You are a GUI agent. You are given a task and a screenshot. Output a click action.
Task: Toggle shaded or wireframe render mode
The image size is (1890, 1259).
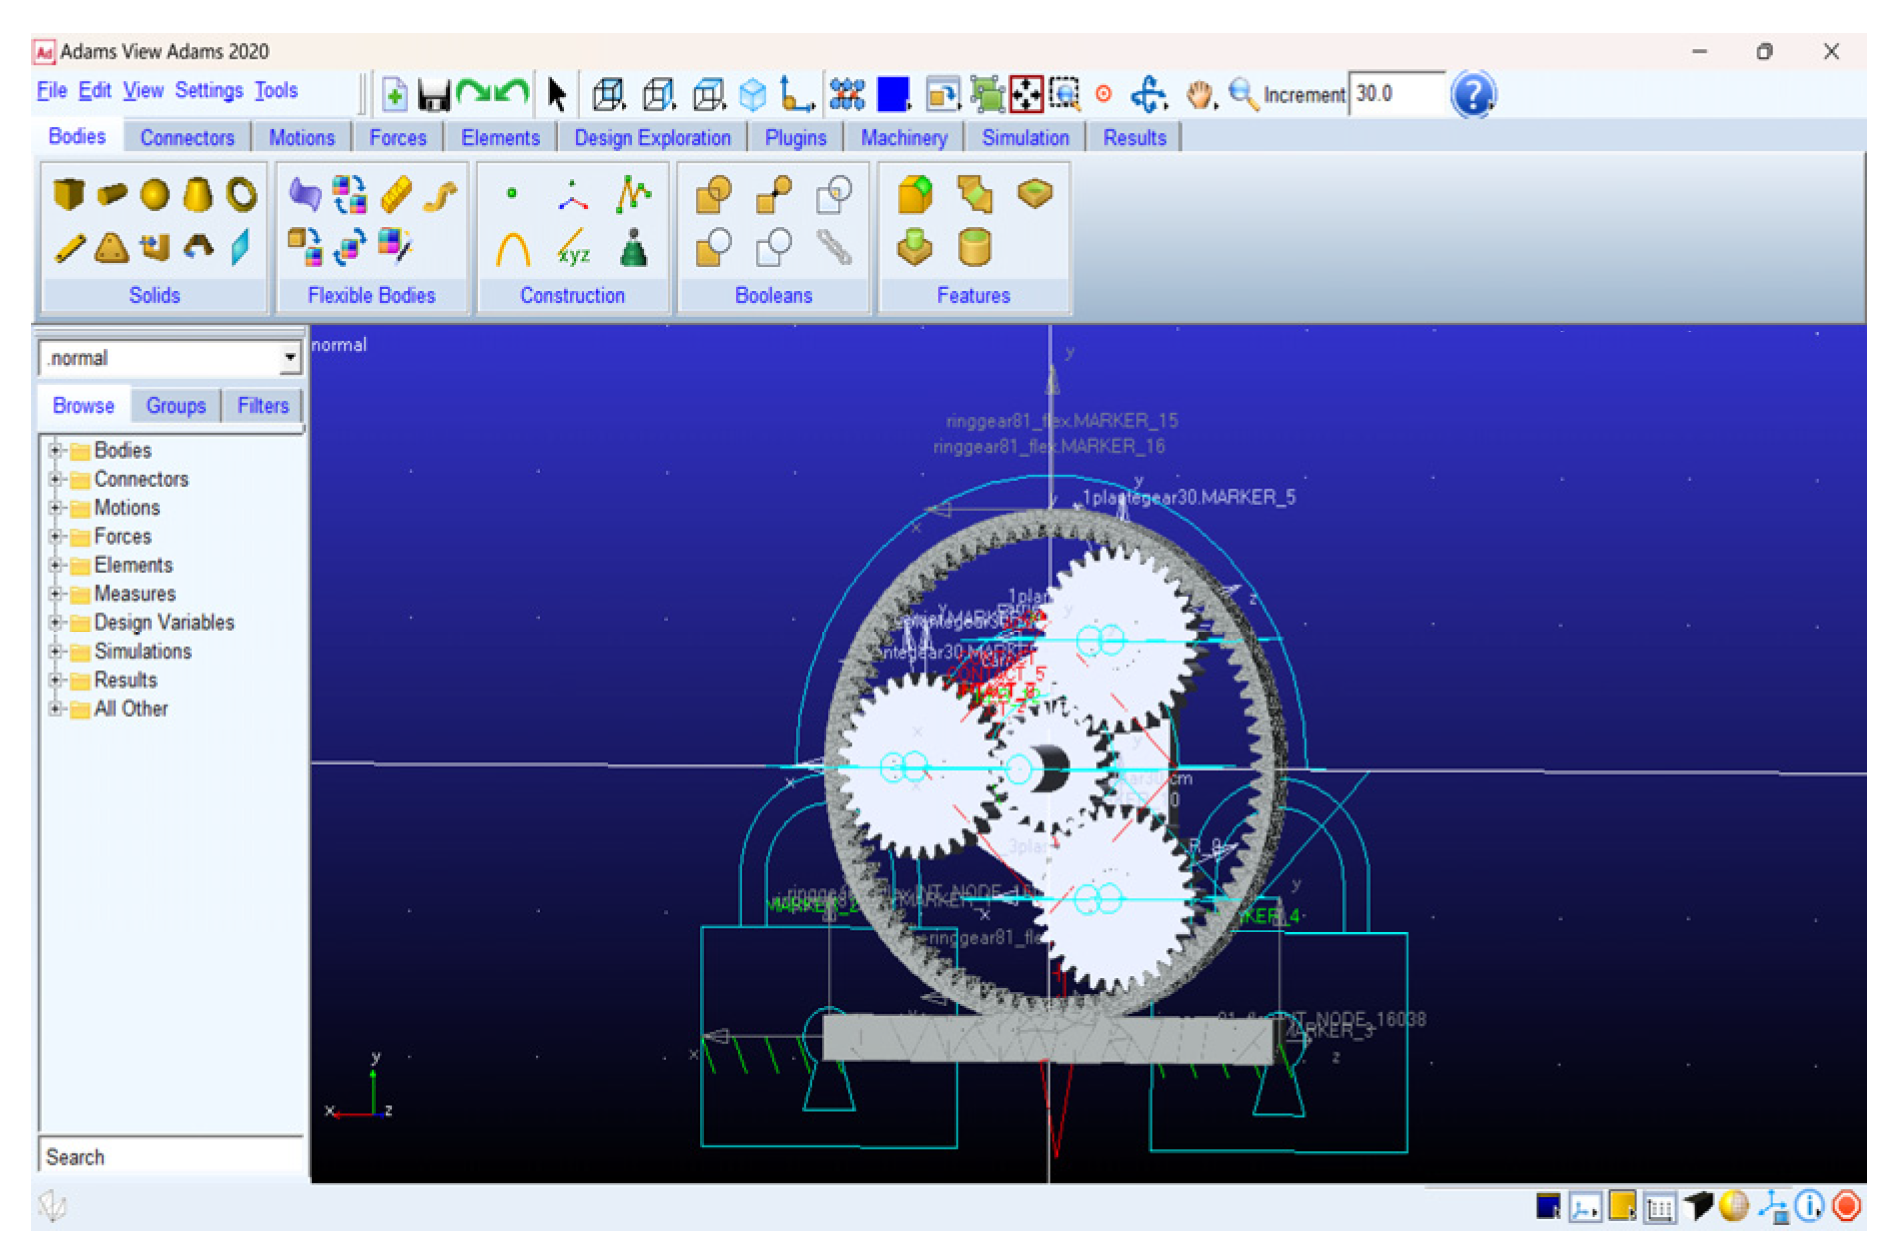click(1733, 1207)
